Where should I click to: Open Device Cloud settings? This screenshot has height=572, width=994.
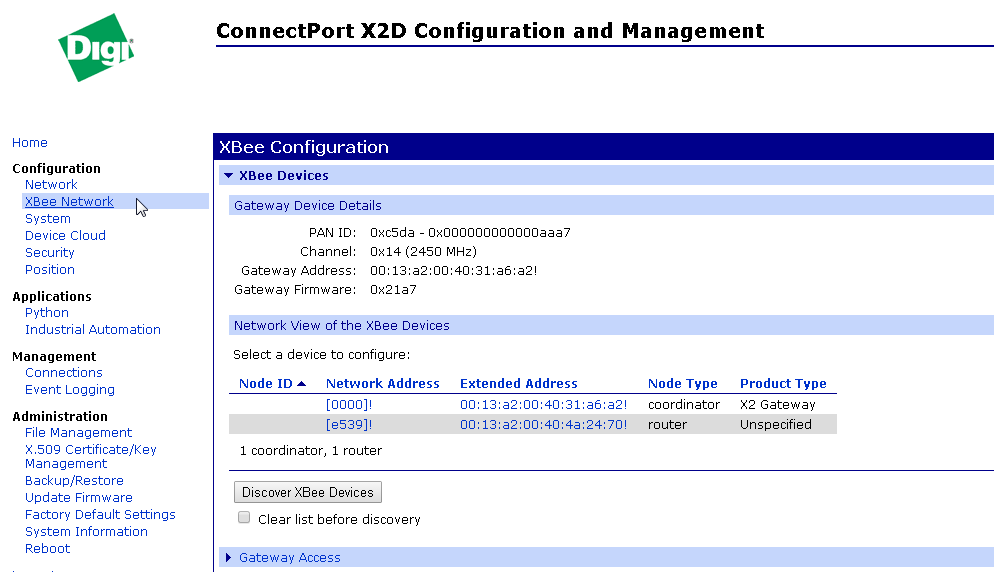(65, 236)
